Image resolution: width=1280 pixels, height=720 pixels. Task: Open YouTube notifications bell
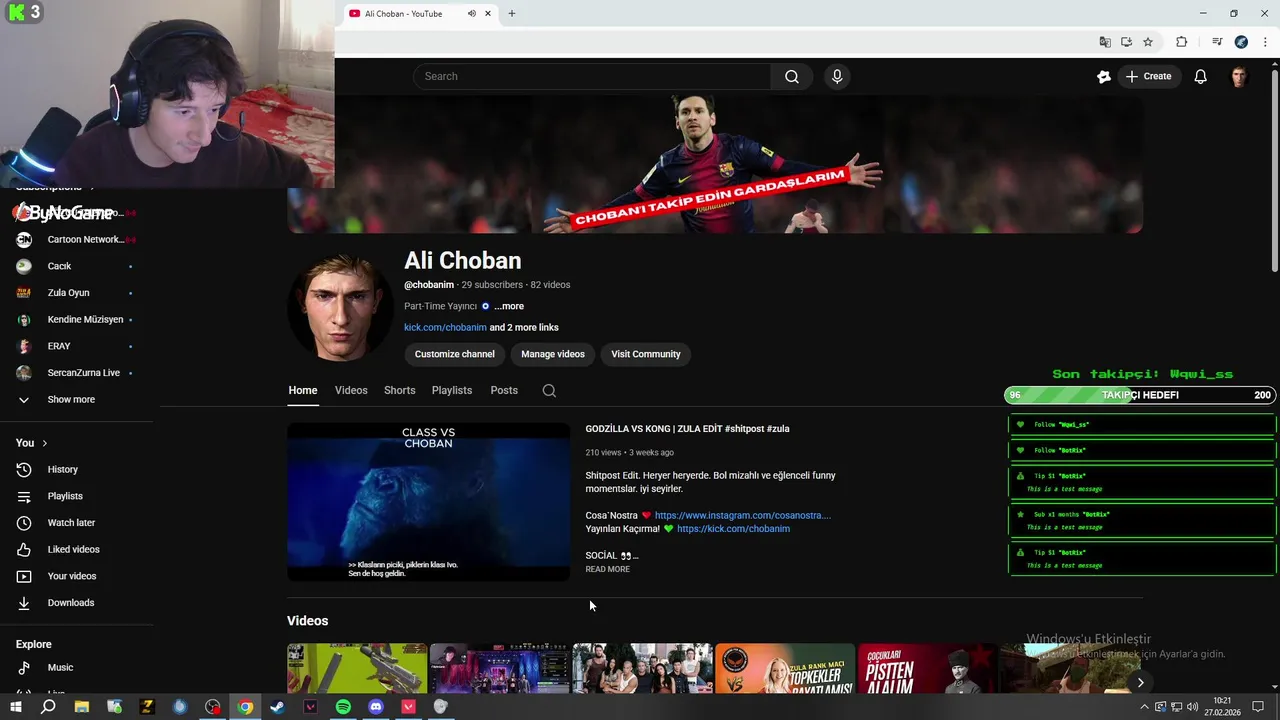click(x=1200, y=77)
